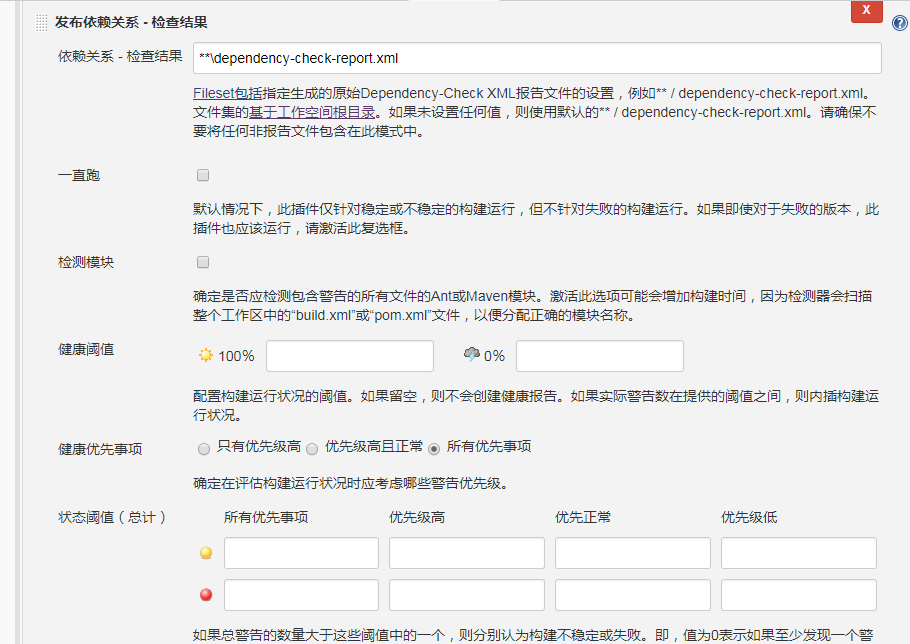Focus the 0% unhealthy threshold field
Screen dimensions: 910x644
(600, 356)
